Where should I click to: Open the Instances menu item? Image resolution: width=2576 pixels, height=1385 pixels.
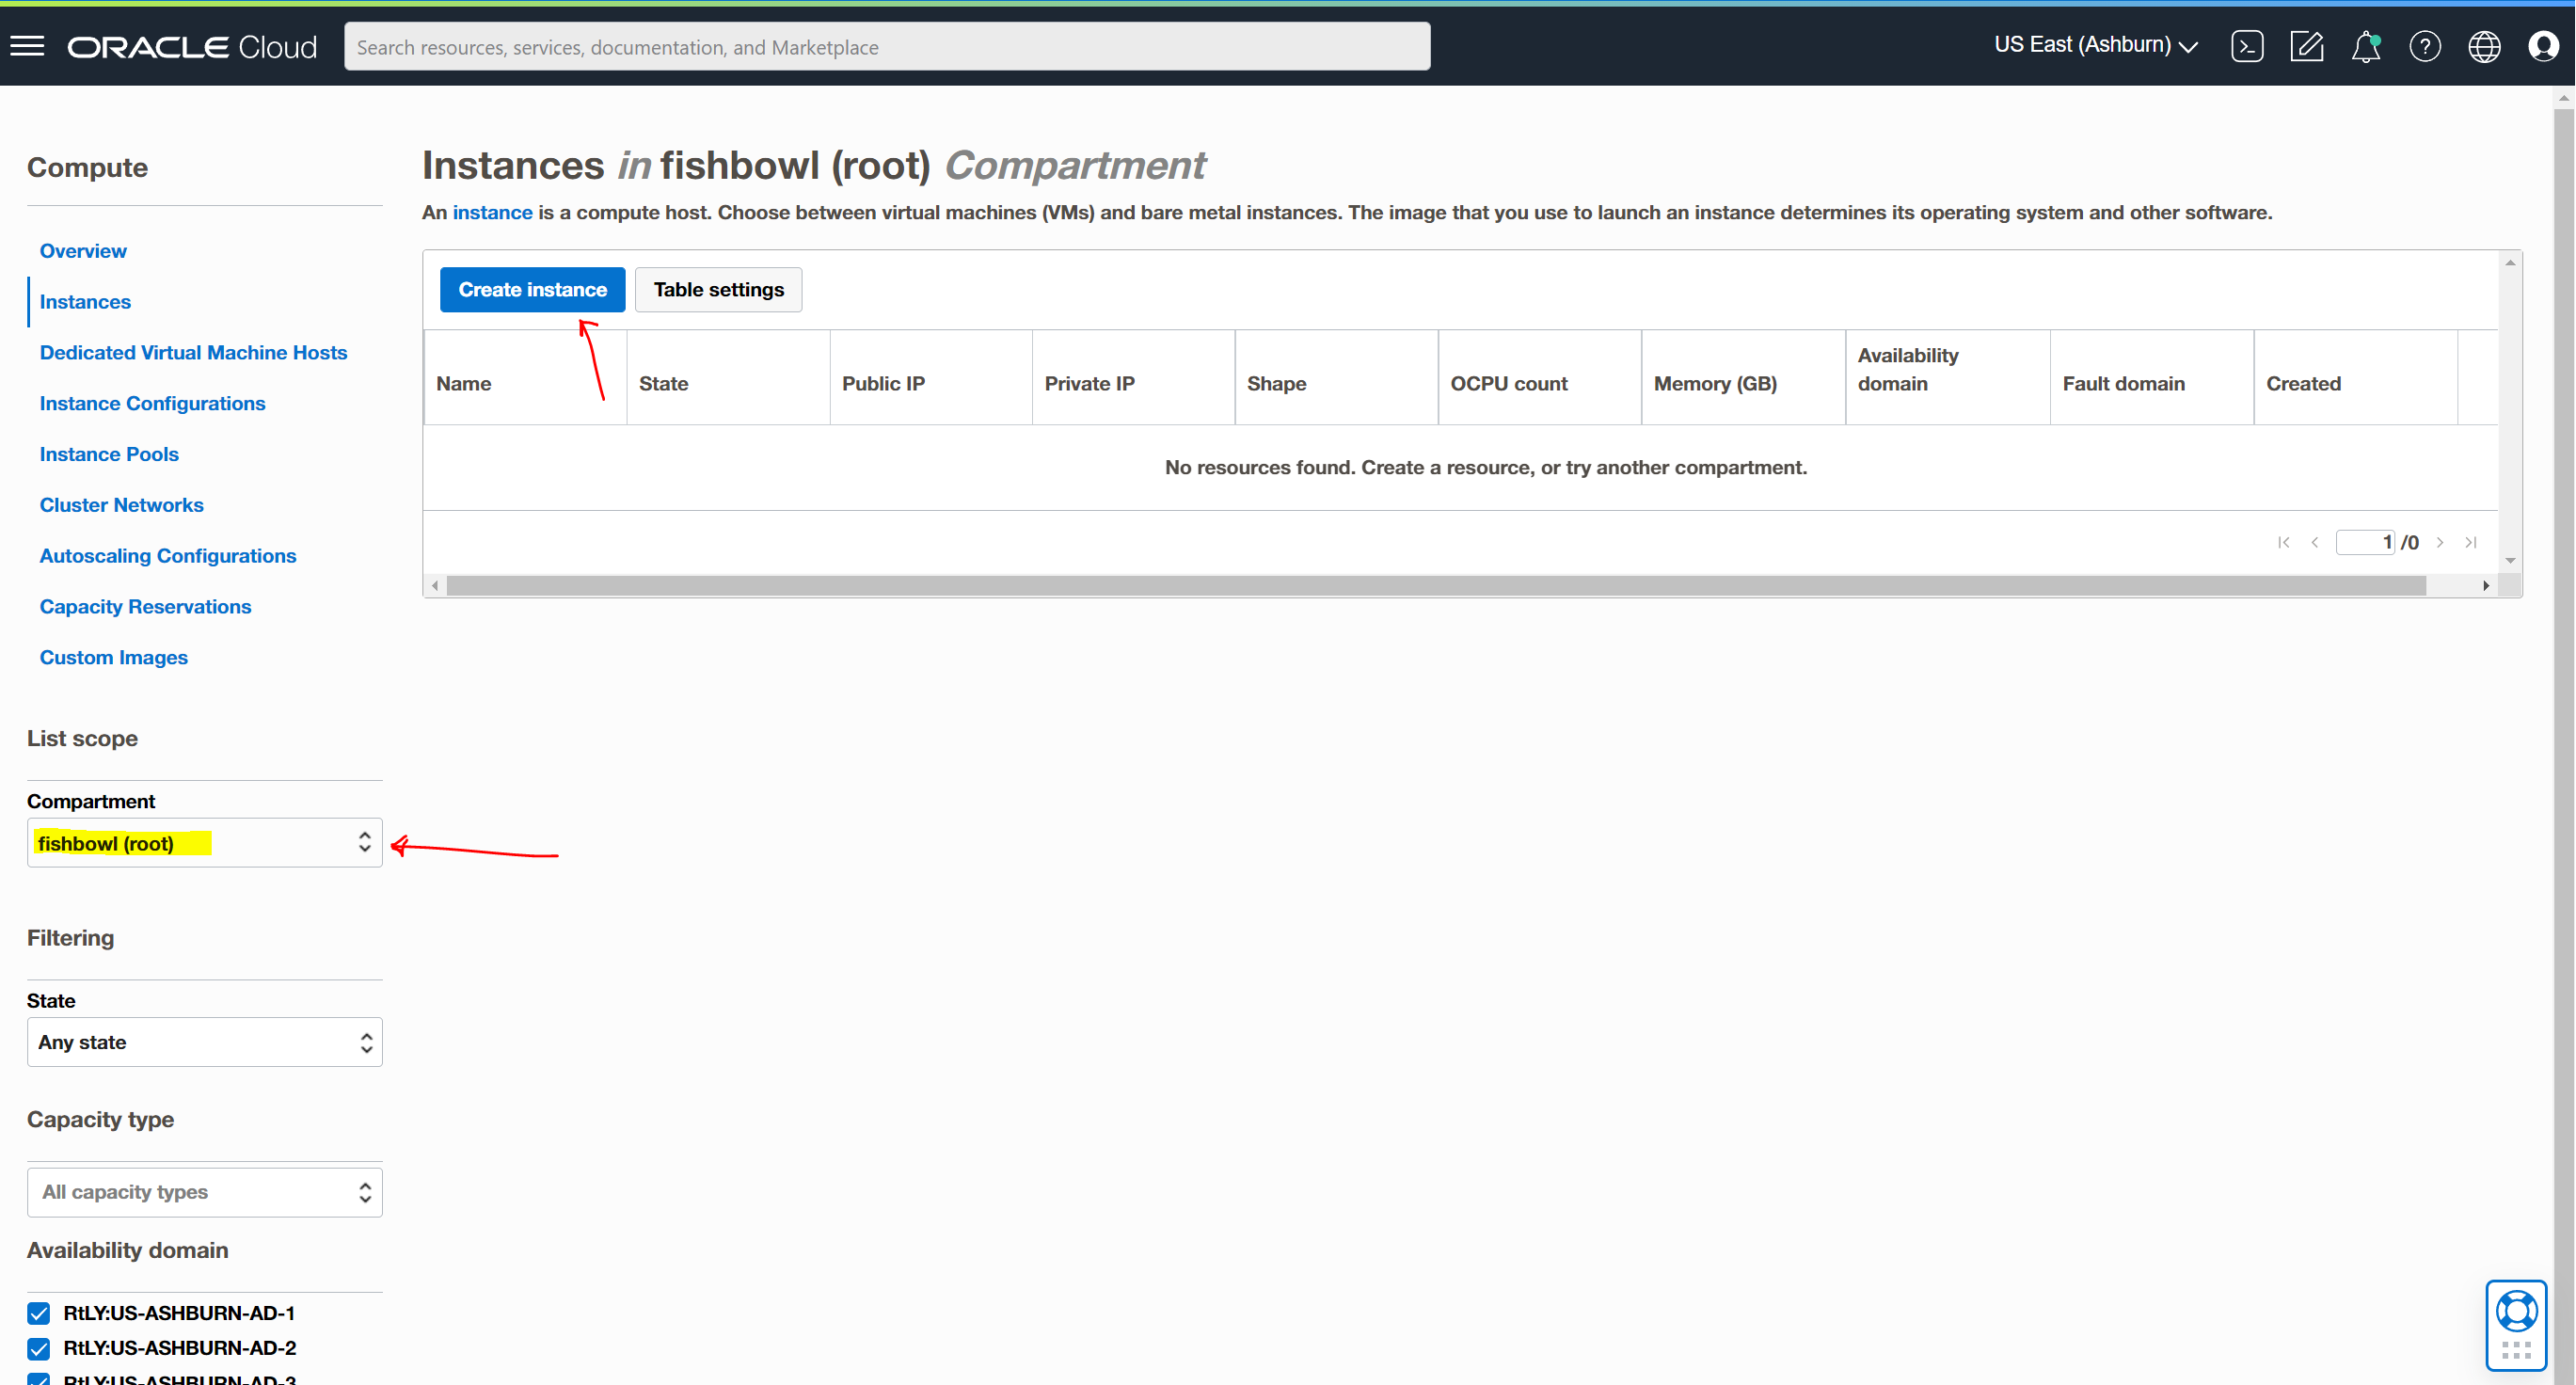tap(86, 302)
